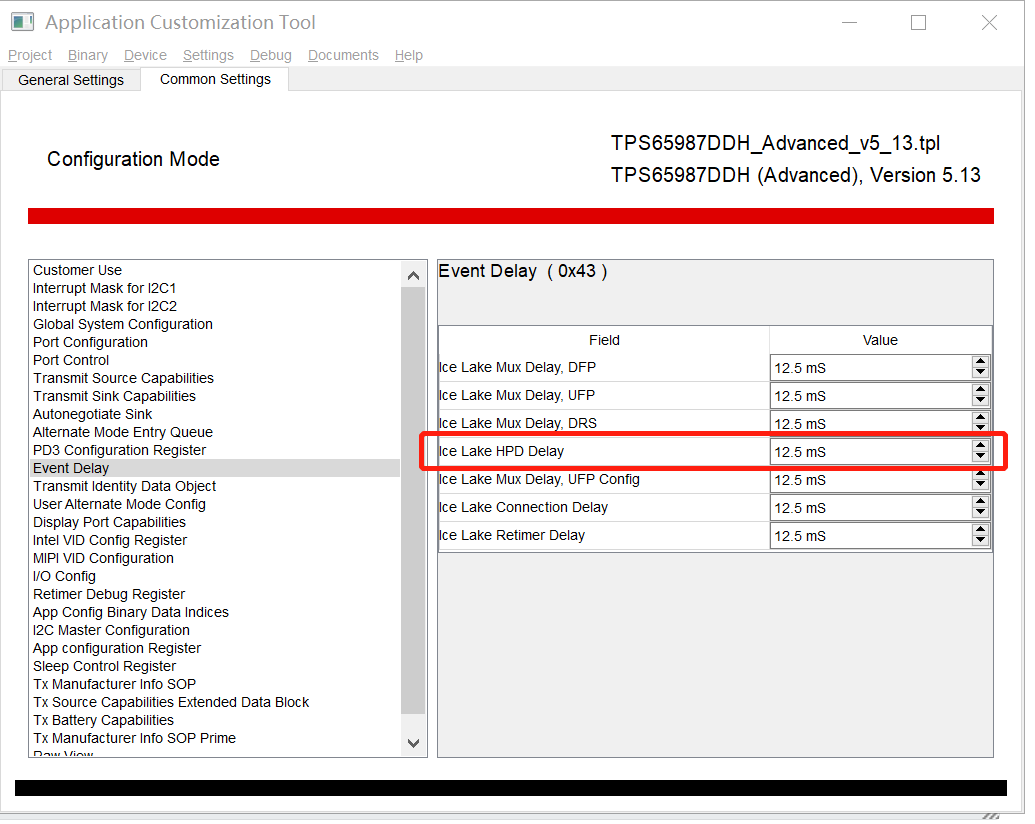Increase Ice Lake HPD Delay value

point(980,446)
